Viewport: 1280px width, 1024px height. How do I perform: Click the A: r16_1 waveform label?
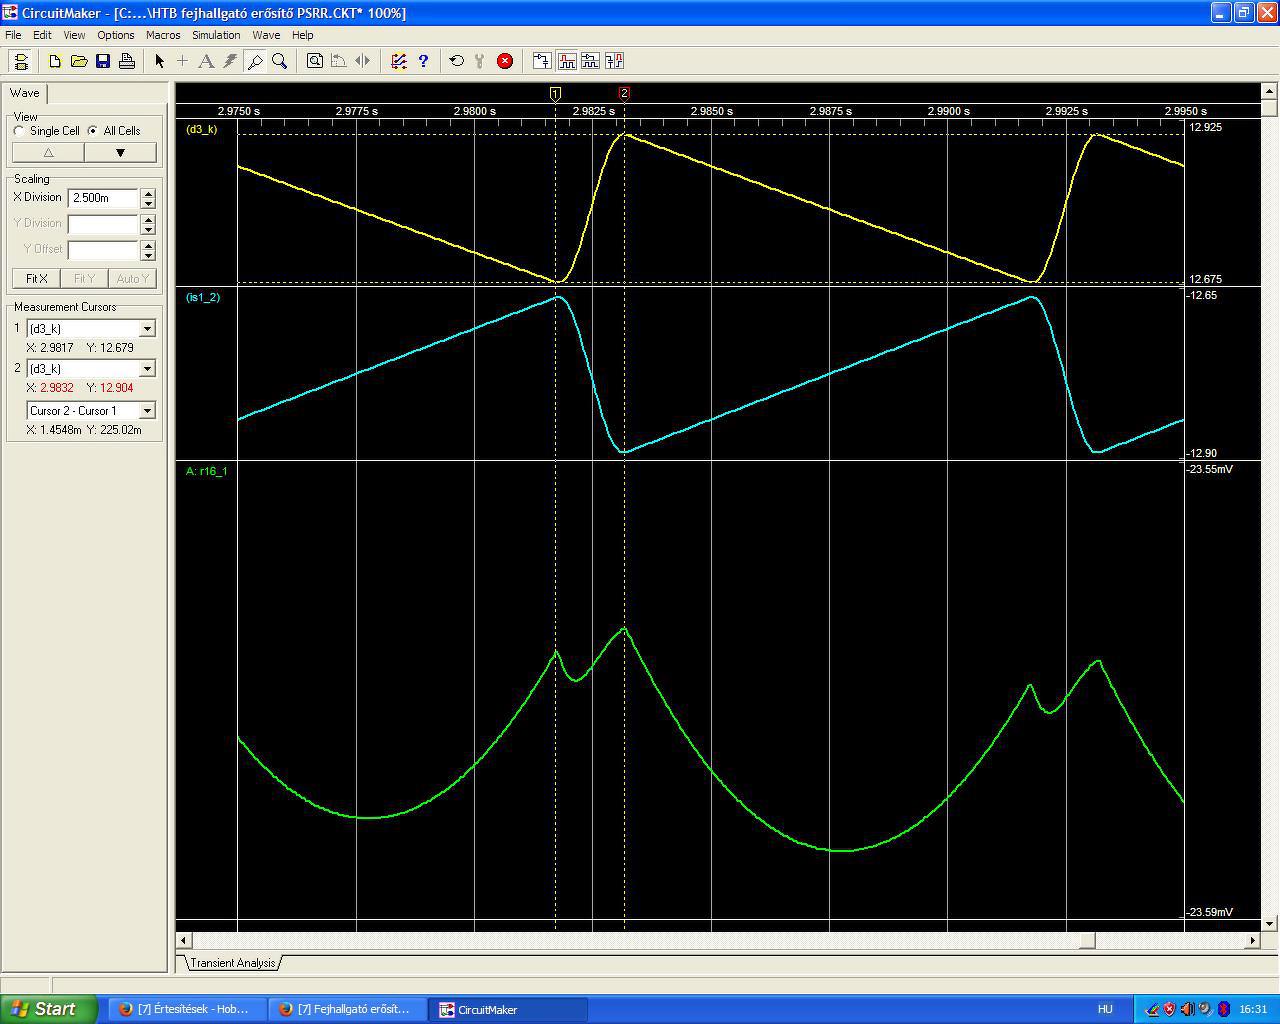[206, 471]
